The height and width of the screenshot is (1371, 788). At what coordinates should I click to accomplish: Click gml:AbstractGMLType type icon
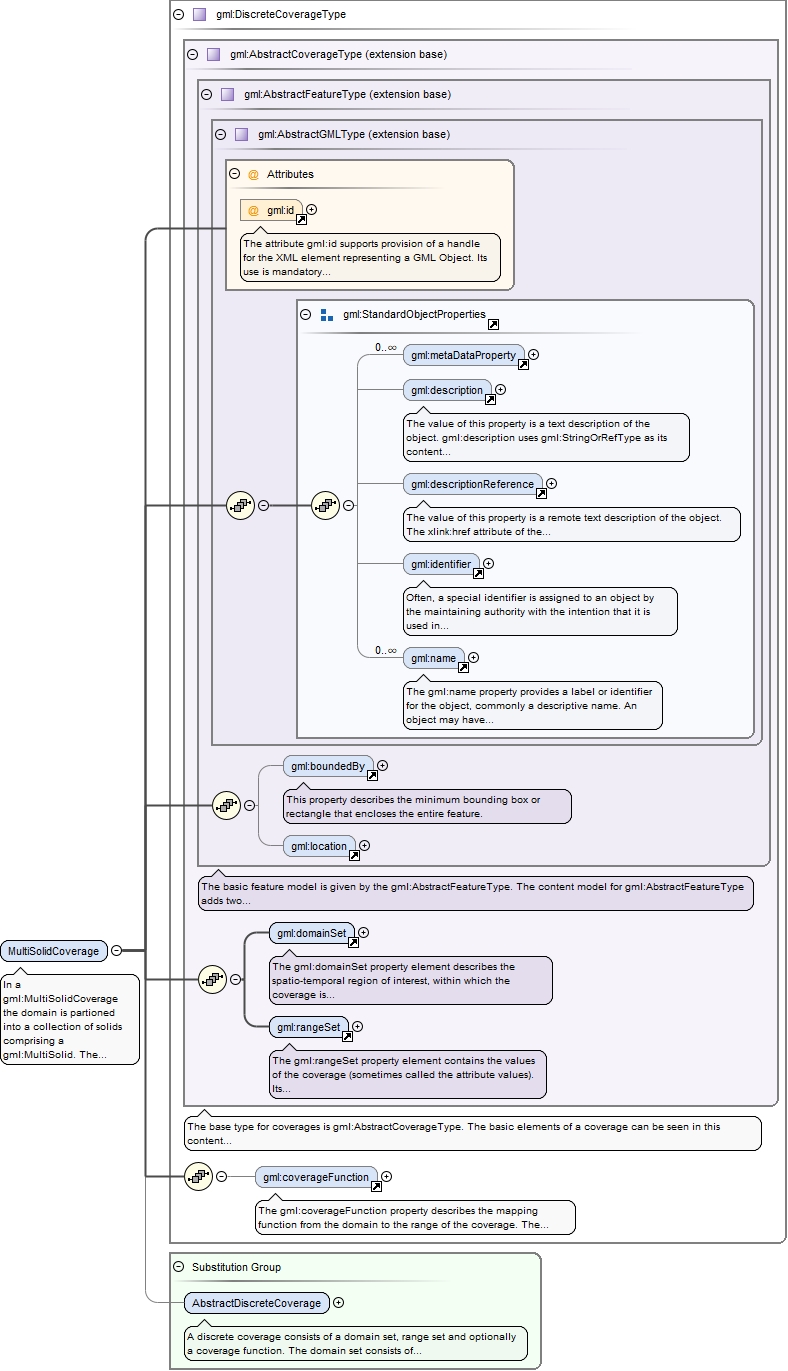tap(241, 134)
